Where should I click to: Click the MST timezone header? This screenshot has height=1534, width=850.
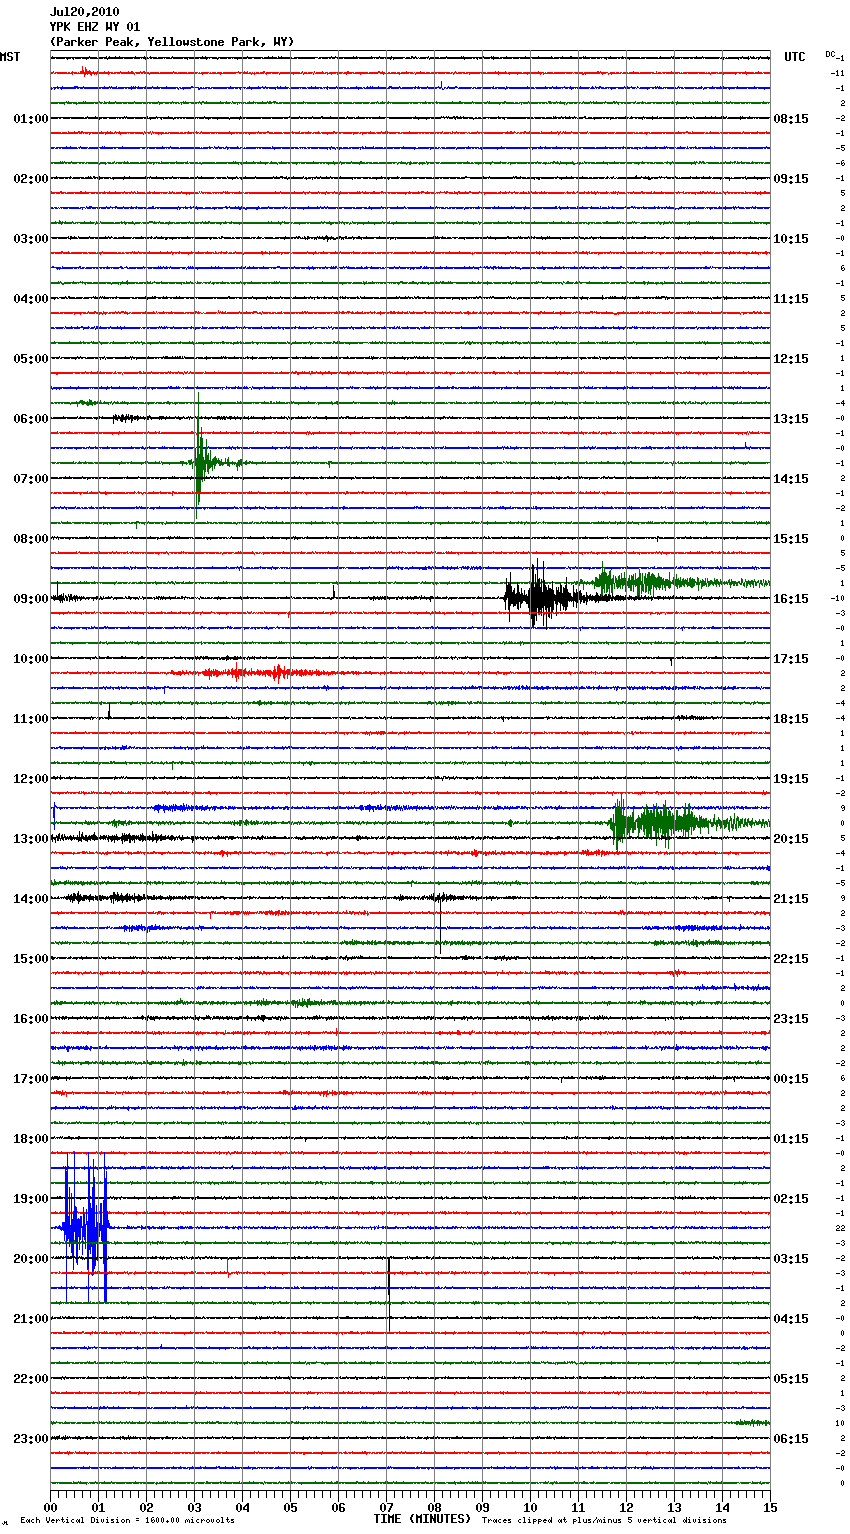(10, 57)
